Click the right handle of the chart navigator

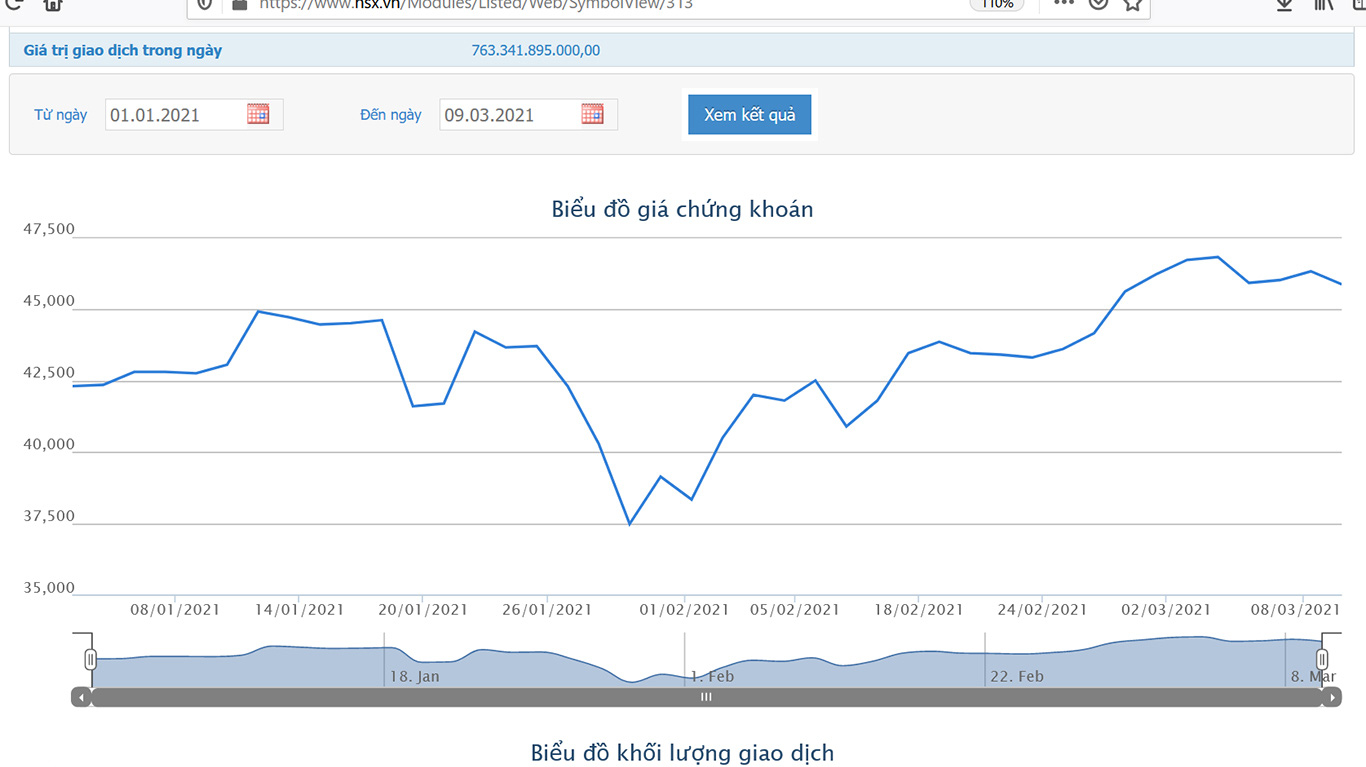[x=1322, y=659]
